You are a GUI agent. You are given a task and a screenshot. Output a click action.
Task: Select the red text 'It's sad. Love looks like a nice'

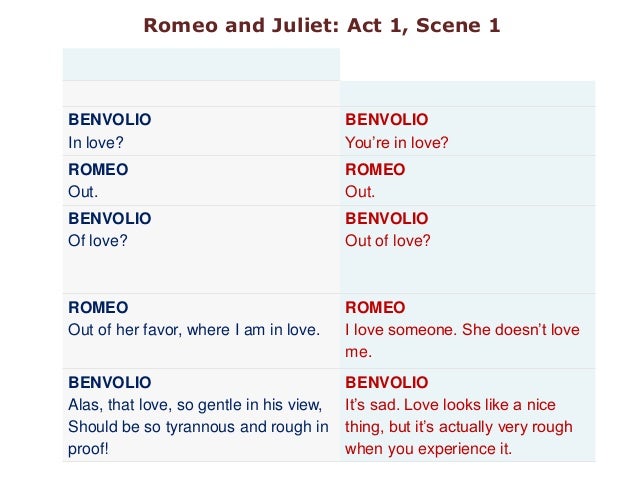(450, 404)
